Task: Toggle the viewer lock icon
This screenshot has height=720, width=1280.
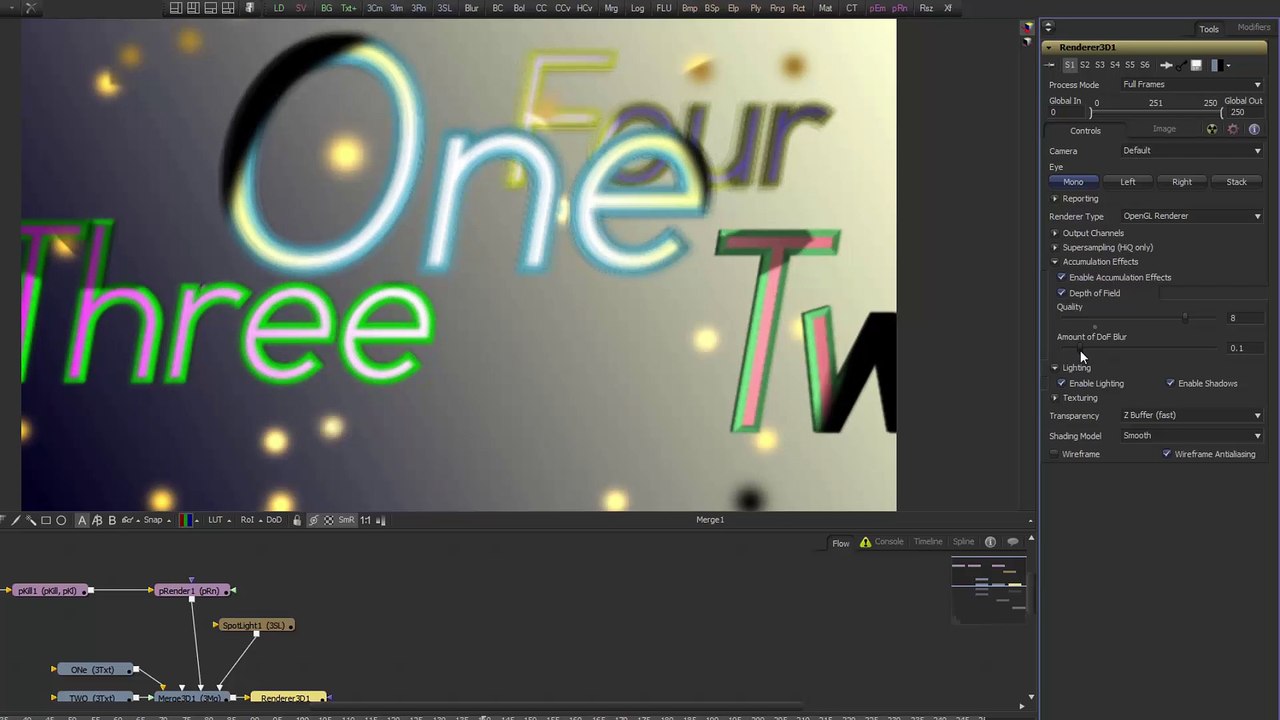Action: [x=296, y=520]
